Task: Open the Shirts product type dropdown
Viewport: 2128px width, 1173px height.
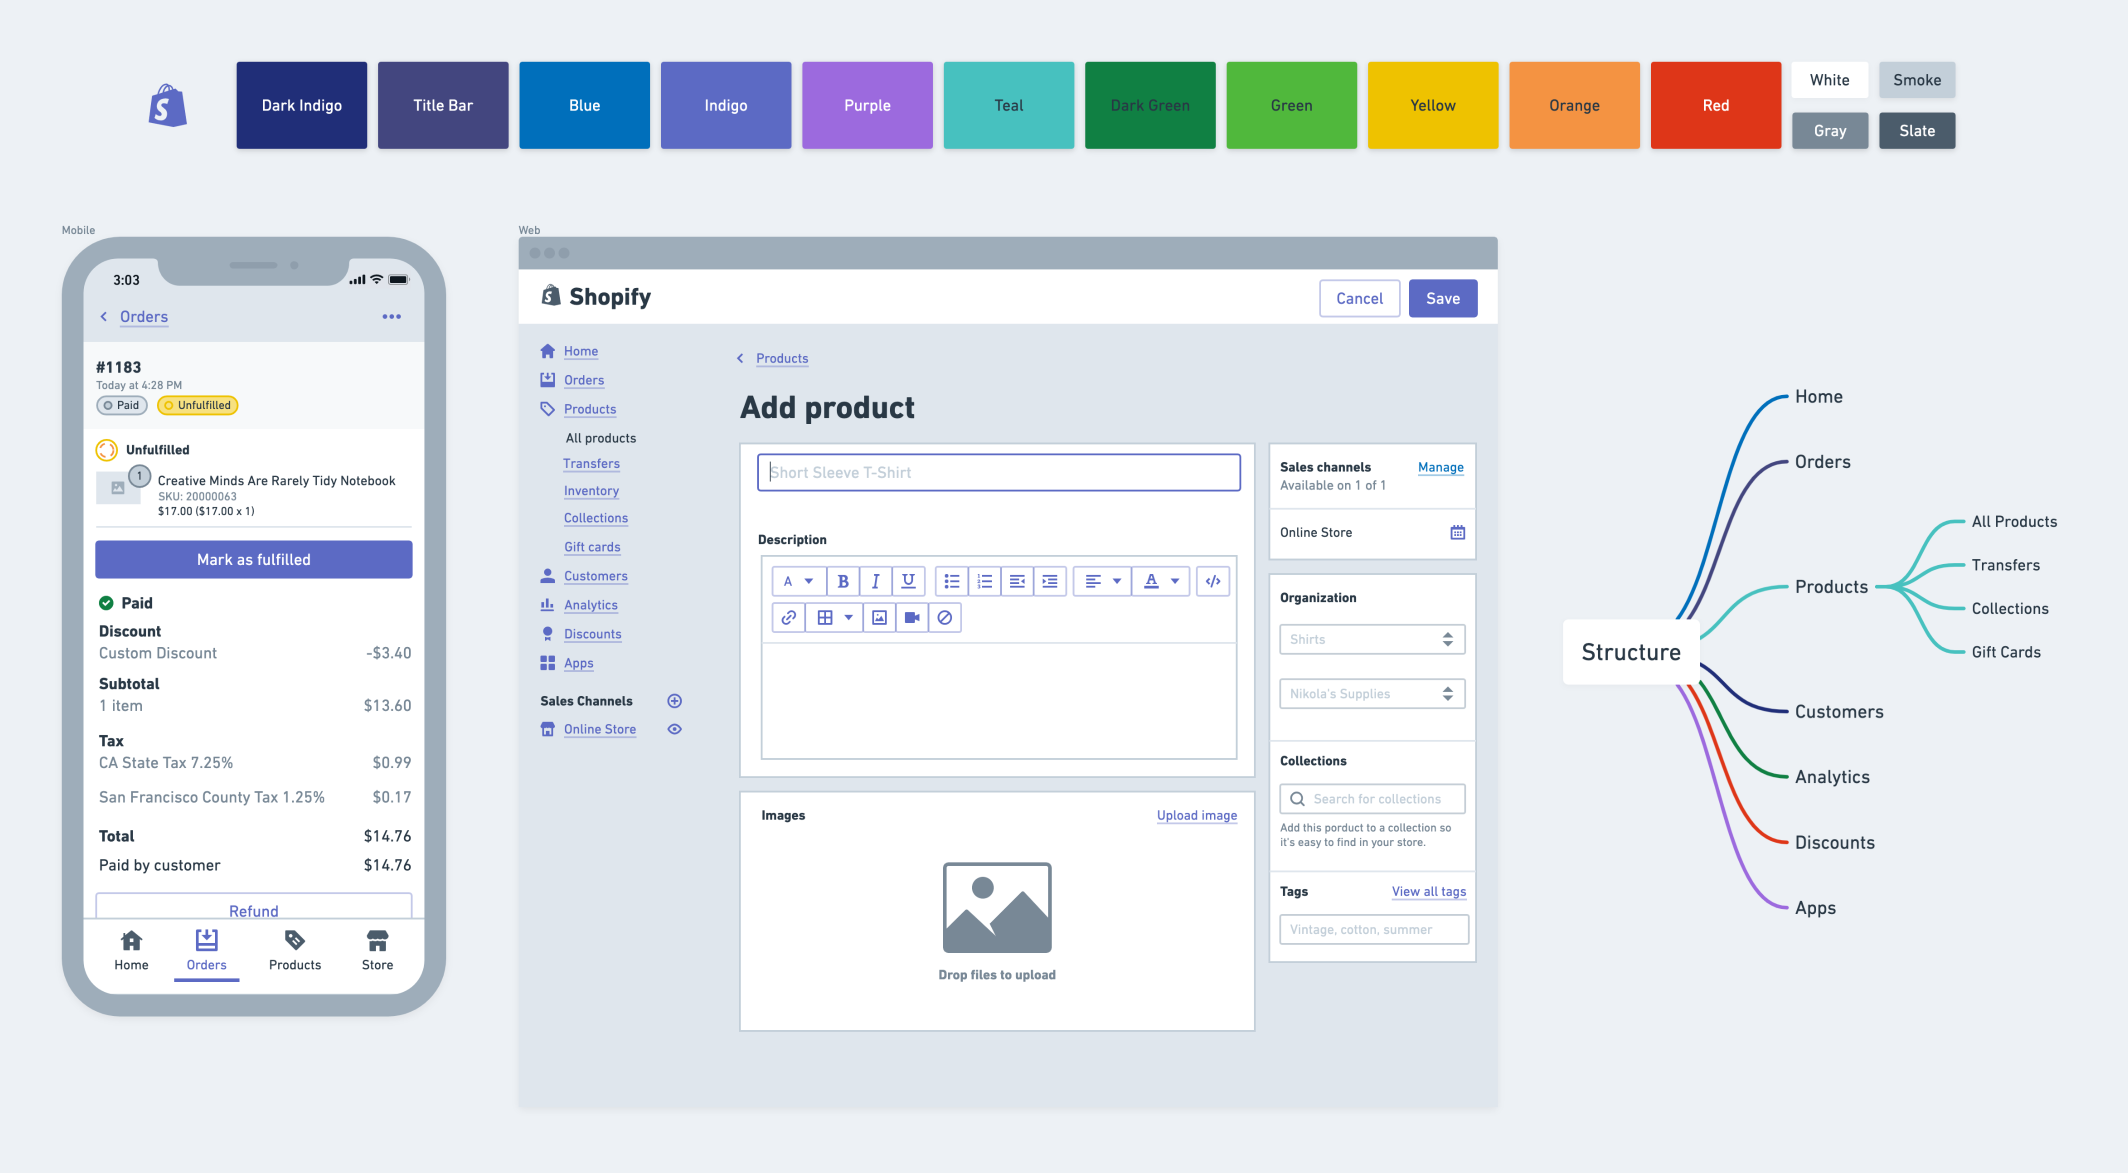Action: (1372, 640)
